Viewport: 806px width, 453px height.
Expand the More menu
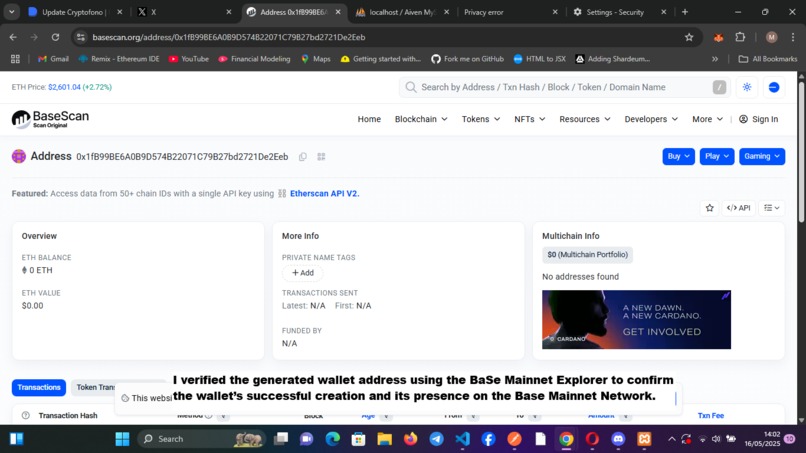click(x=707, y=119)
